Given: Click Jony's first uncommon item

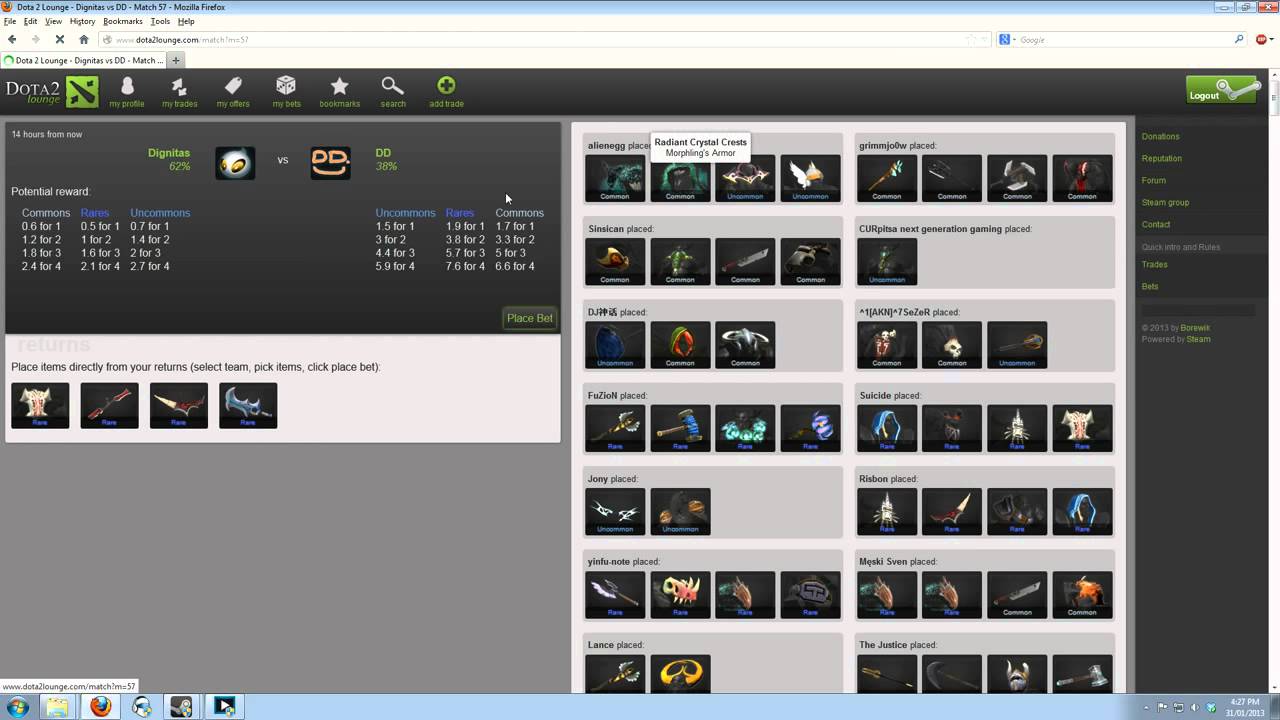Looking at the screenshot, I should pyautogui.click(x=615, y=511).
